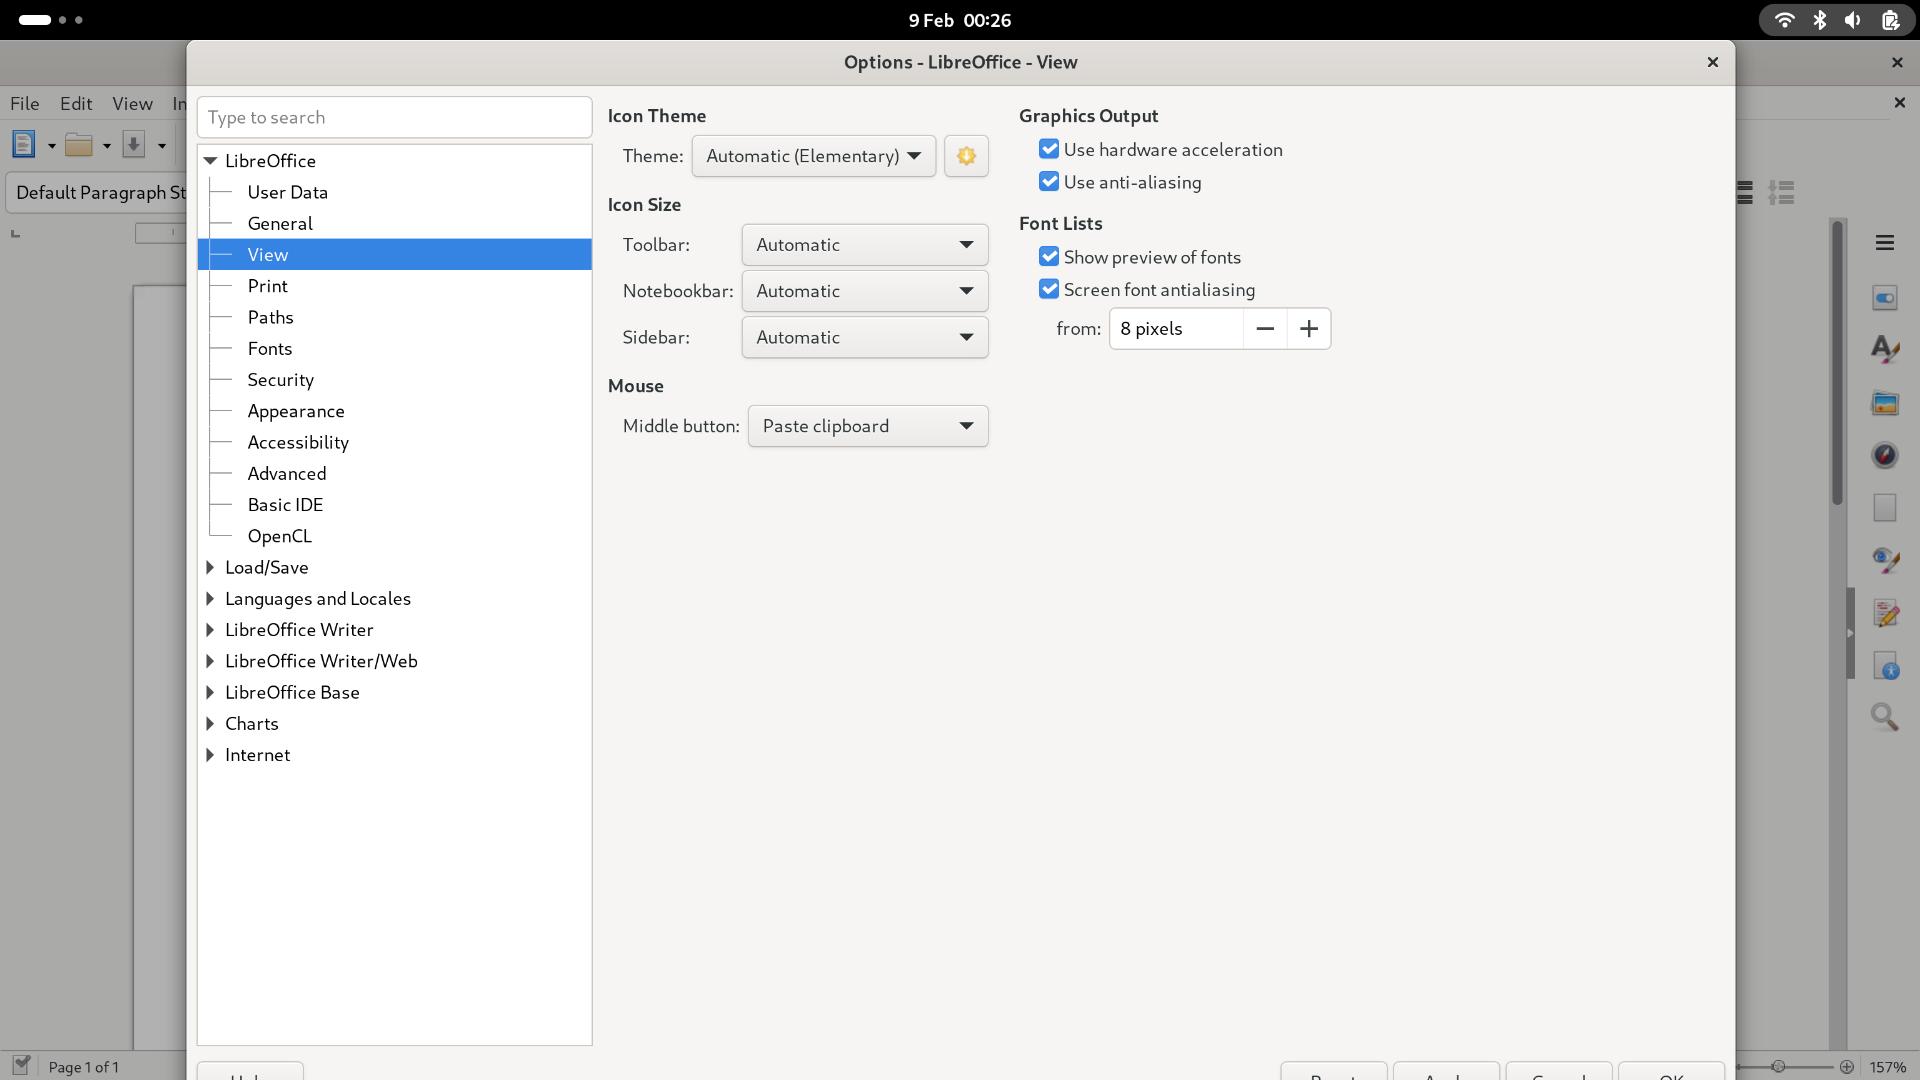Screen dimensions: 1920x1080
Task: Open the Find deck magnifier in Writer sidebar
Action: pos(1885,717)
